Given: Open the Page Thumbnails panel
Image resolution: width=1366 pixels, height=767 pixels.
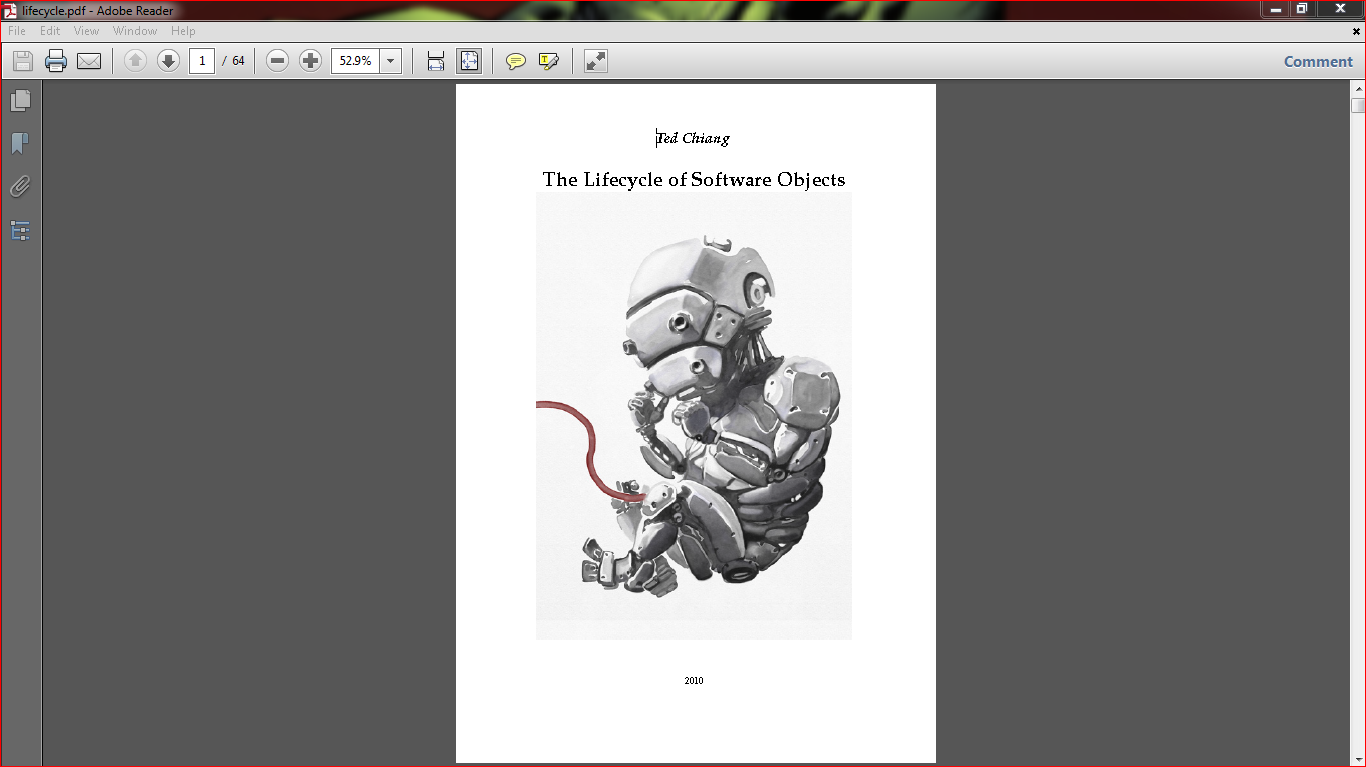Looking at the screenshot, I should coord(21,100).
